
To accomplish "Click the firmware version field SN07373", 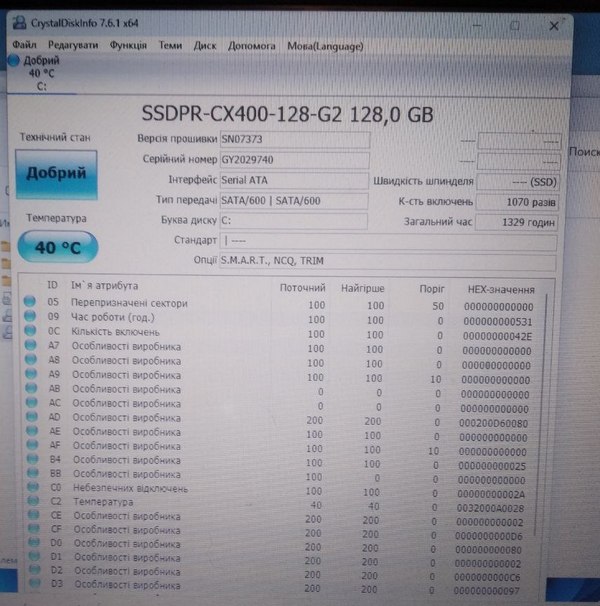I will coord(294,140).
